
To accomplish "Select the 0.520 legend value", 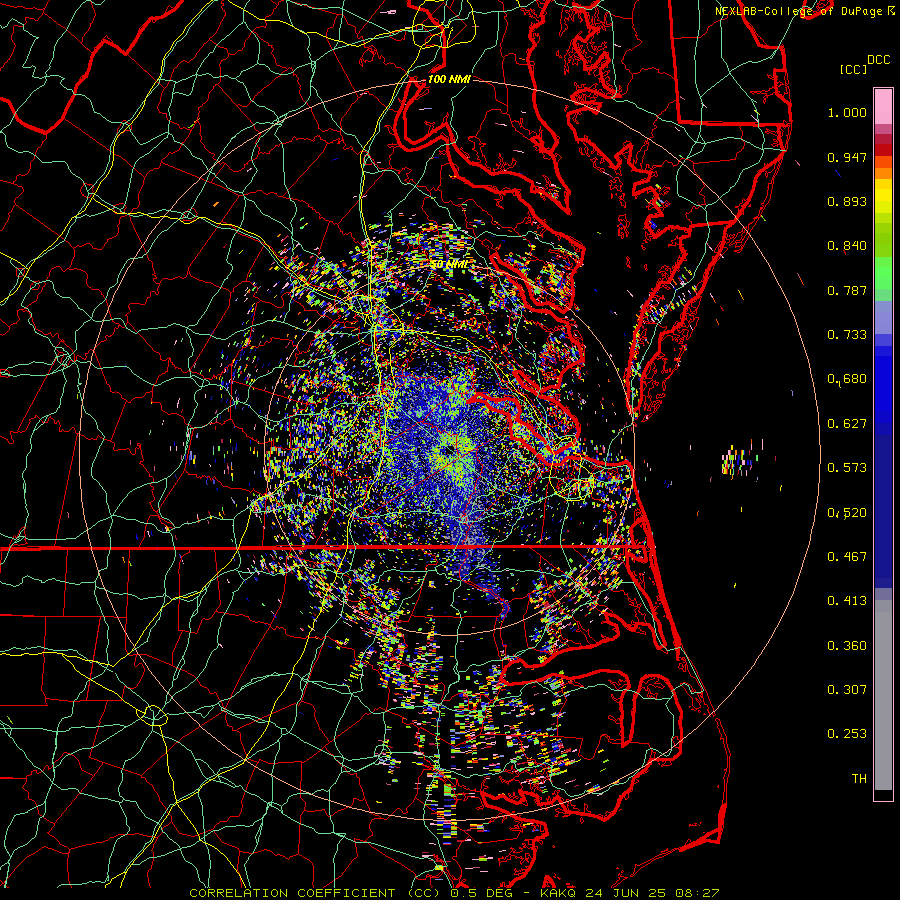I will click(847, 513).
